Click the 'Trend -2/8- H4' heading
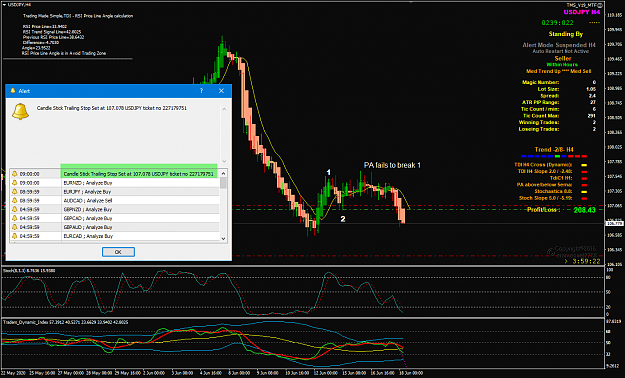625x378 pixels. (x=554, y=150)
